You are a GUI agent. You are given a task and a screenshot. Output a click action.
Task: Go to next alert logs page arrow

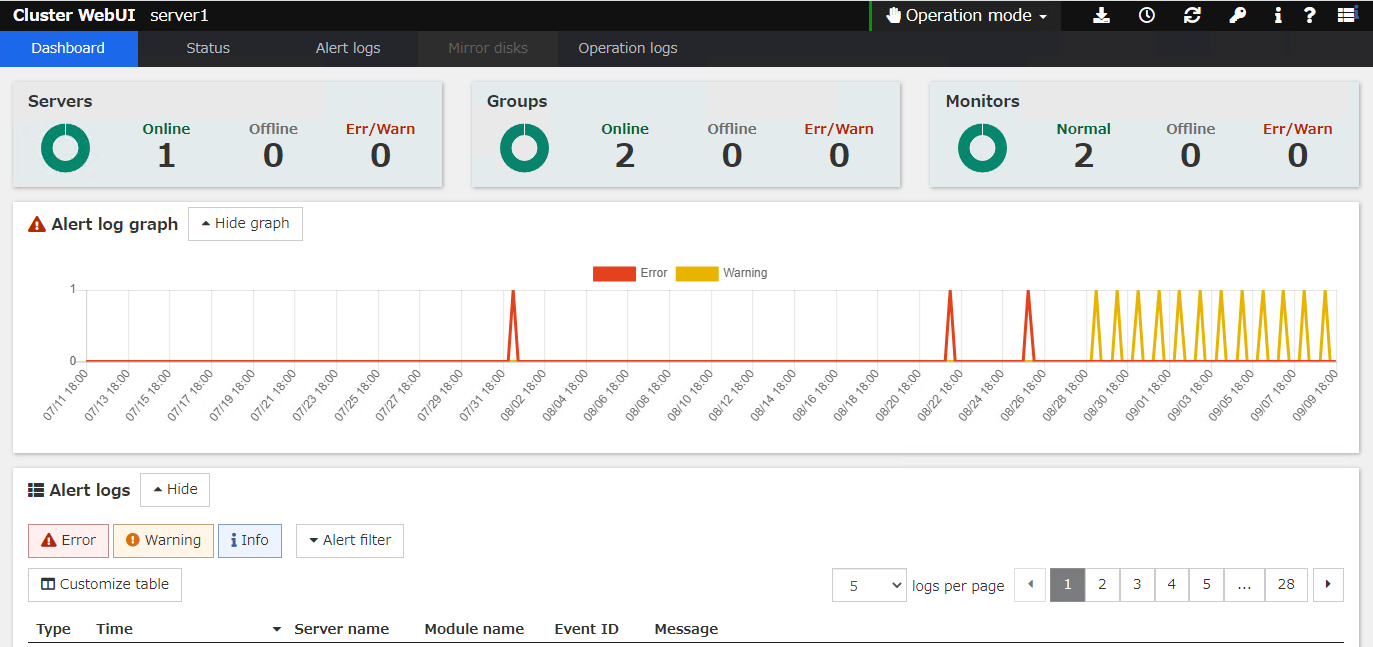(x=1328, y=585)
